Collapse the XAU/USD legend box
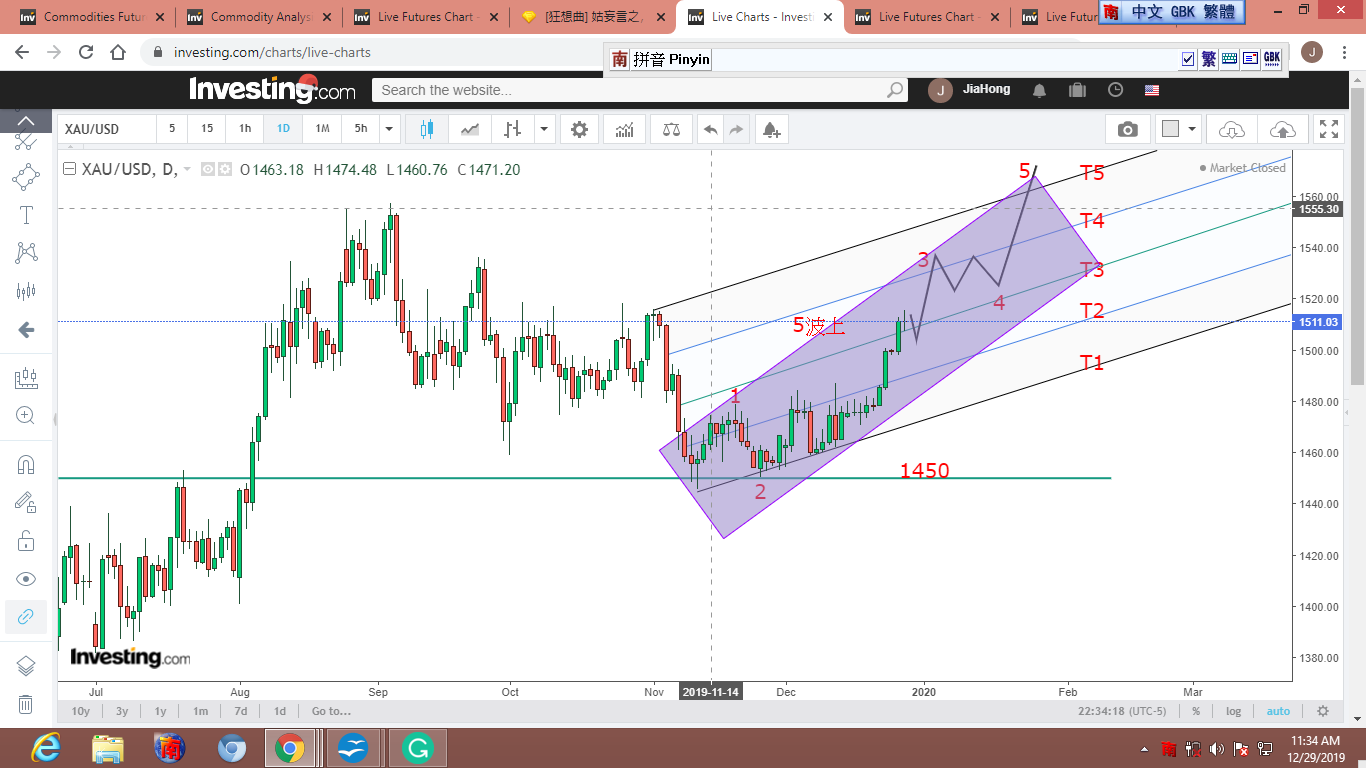The height and width of the screenshot is (768, 1366). pos(69,170)
